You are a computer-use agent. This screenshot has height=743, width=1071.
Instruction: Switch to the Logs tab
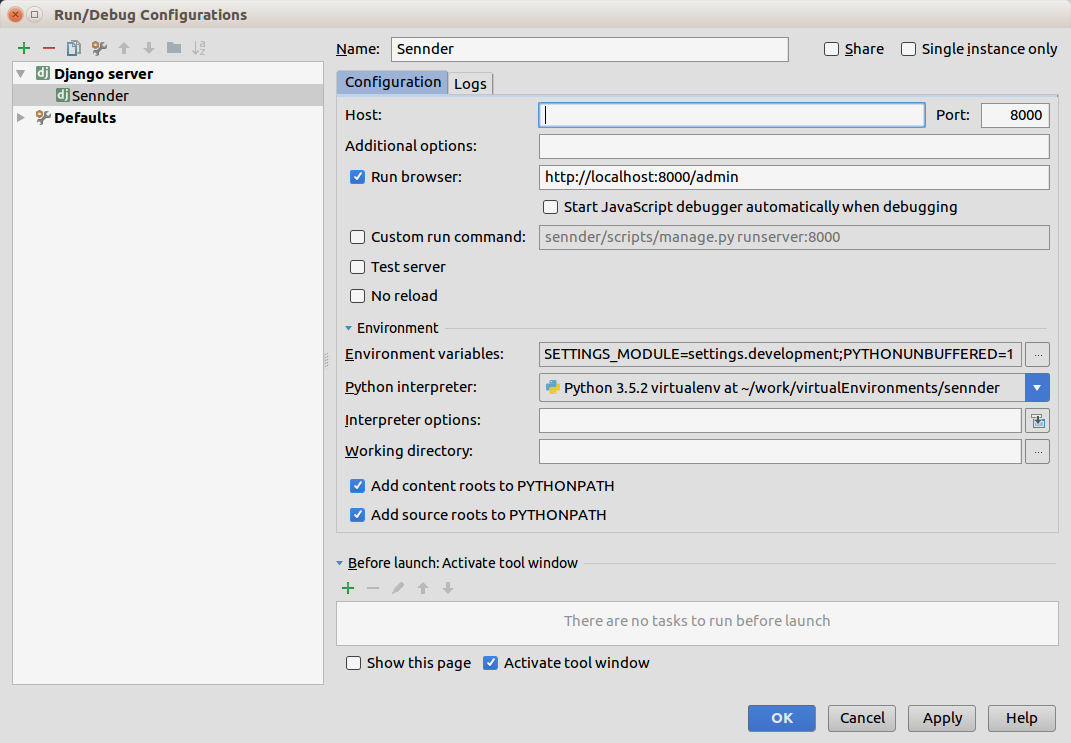coord(470,83)
